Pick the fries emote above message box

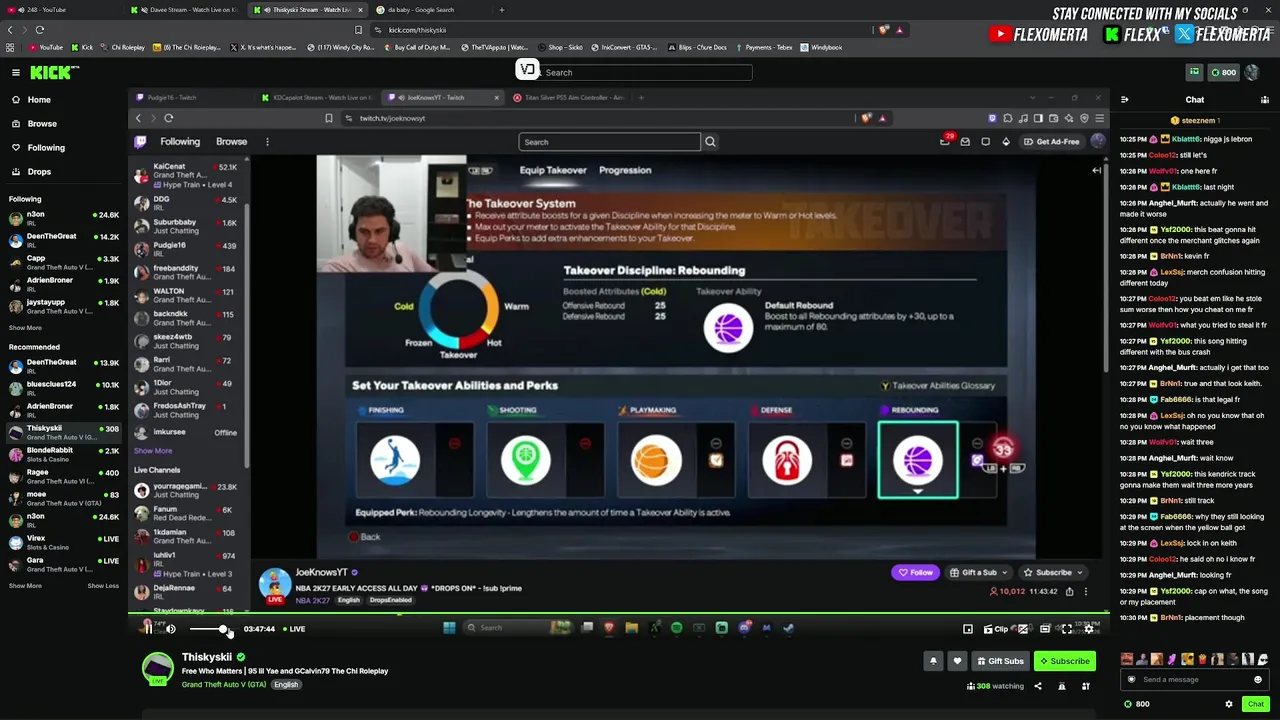1203,659
